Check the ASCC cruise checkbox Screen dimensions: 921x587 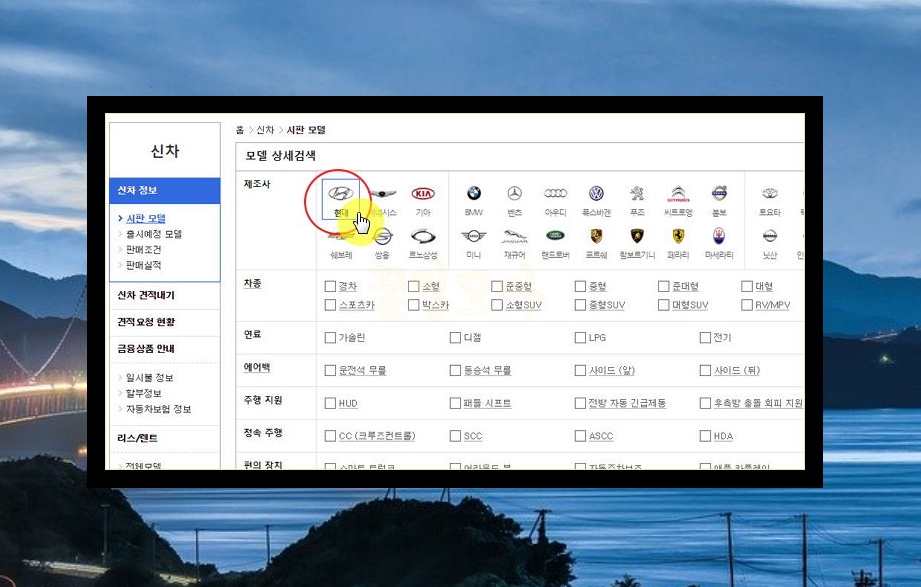tap(580, 436)
